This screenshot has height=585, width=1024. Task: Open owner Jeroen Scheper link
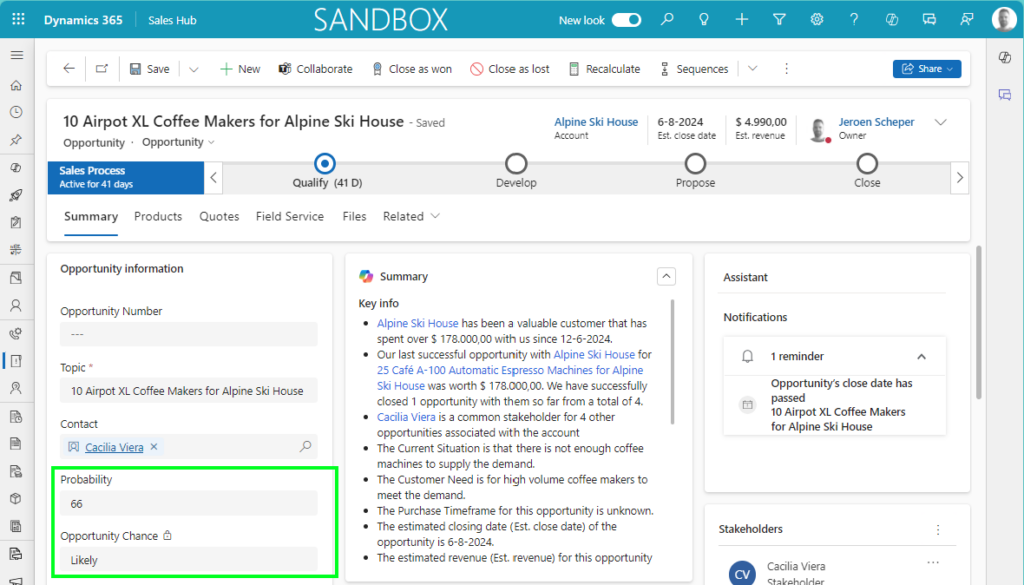pyautogui.click(x=876, y=121)
